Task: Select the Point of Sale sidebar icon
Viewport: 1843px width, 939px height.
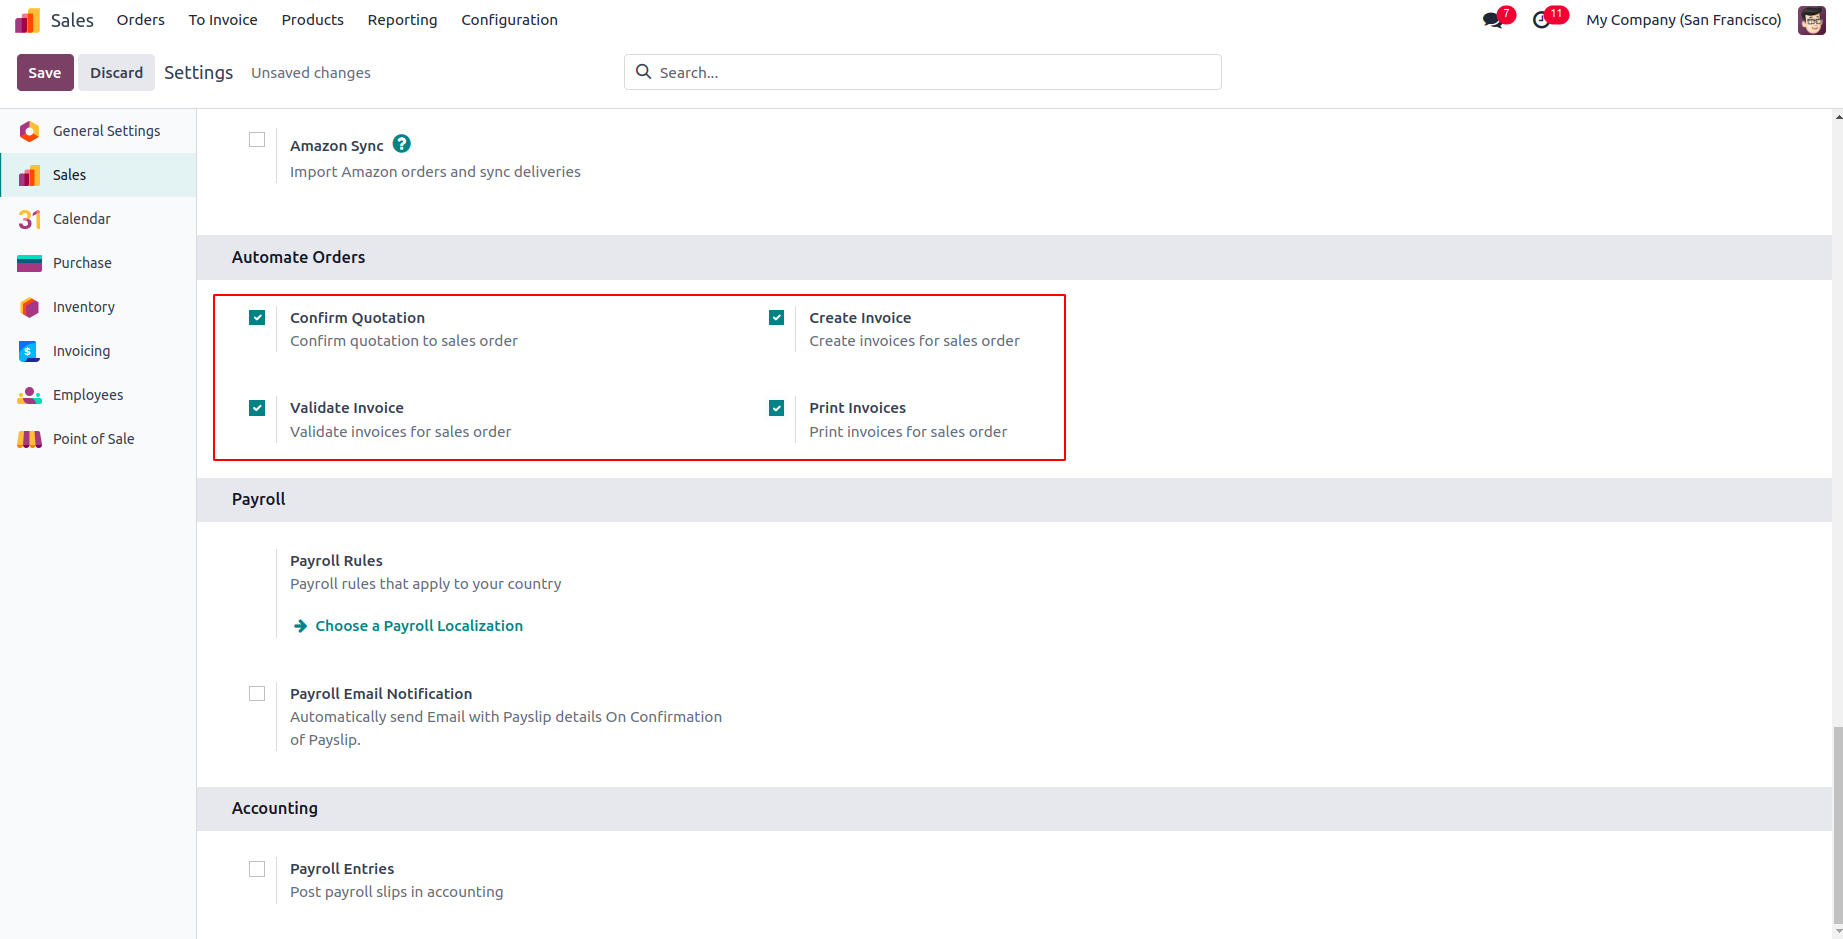Action: pos(30,439)
